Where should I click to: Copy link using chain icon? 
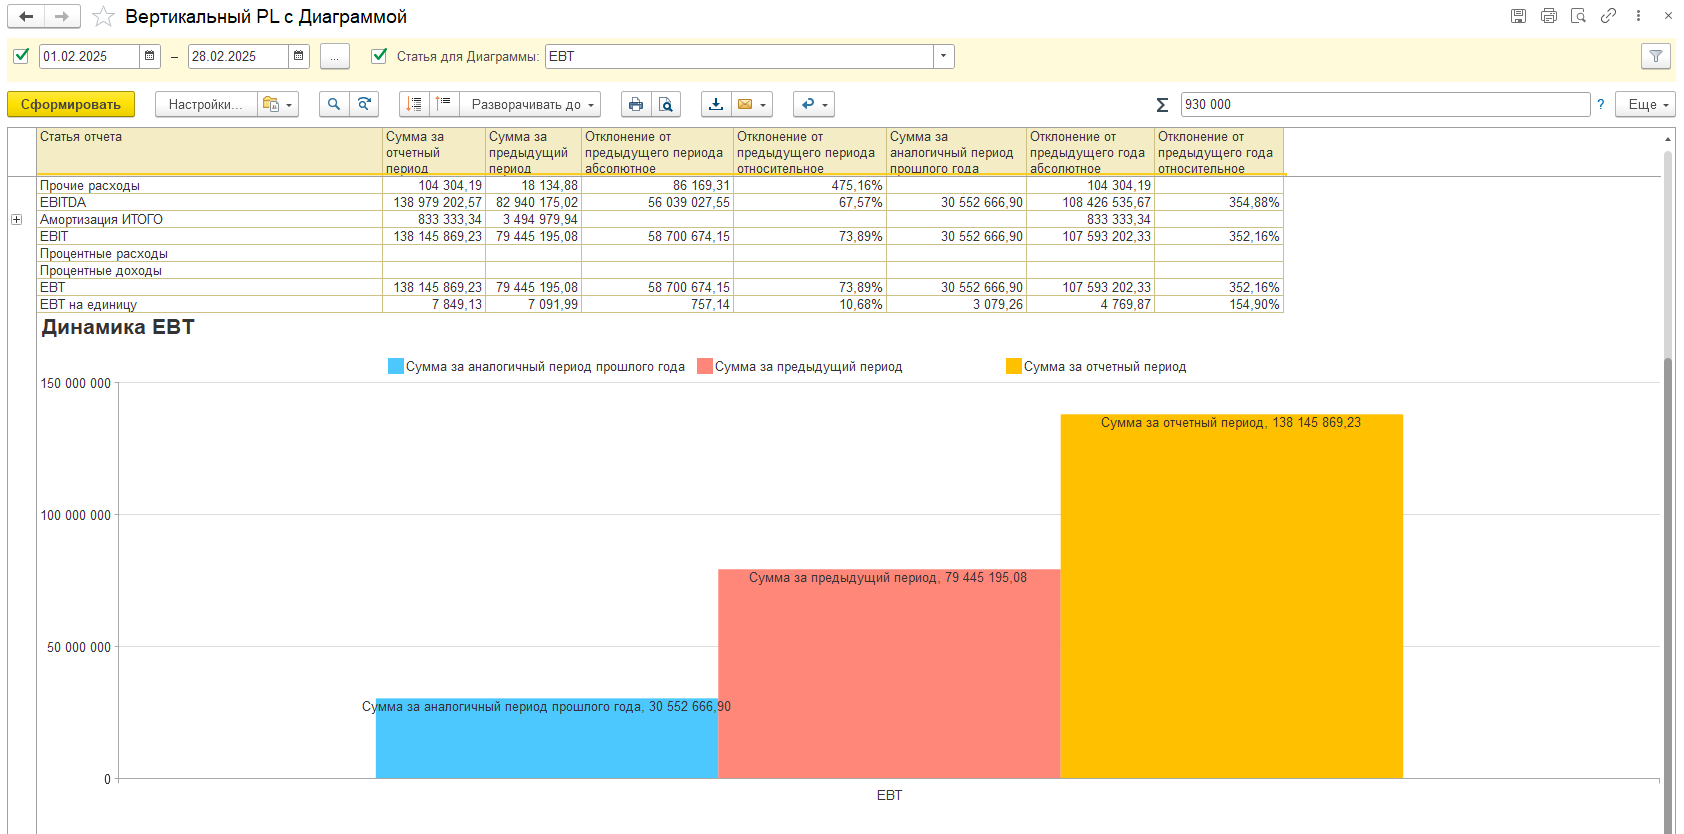pyautogui.click(x=1608, y=16)
